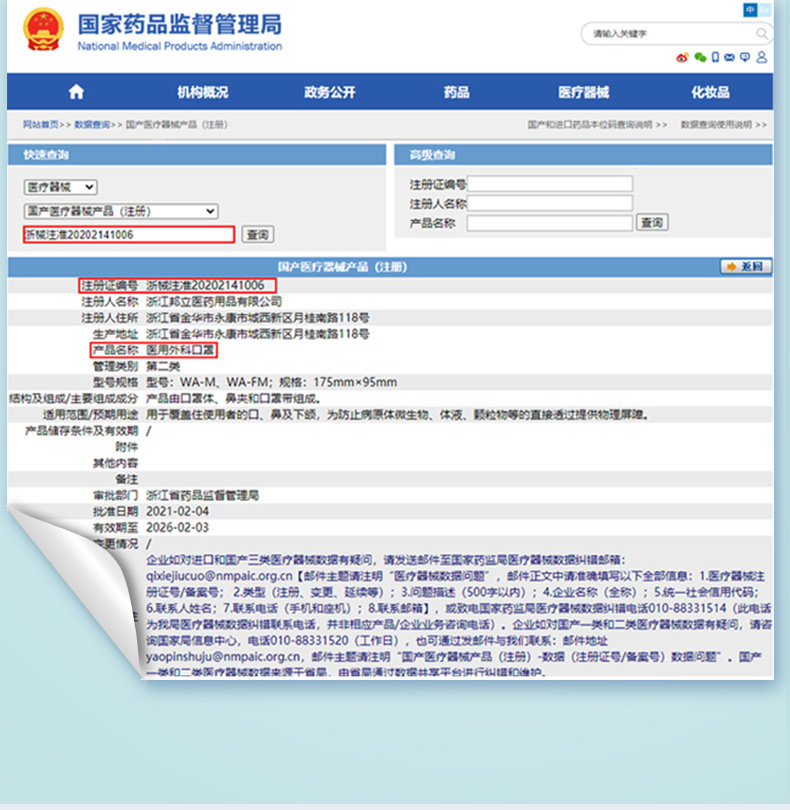Open the 医疗器械 navigation menu
Viewport: 790px width, 810px height.
click(583, 92)
